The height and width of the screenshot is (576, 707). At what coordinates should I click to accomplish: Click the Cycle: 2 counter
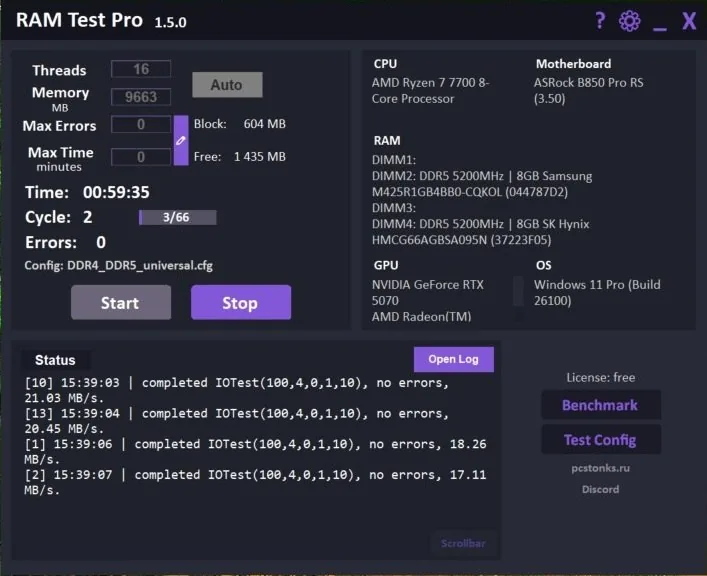pos(59,217)
